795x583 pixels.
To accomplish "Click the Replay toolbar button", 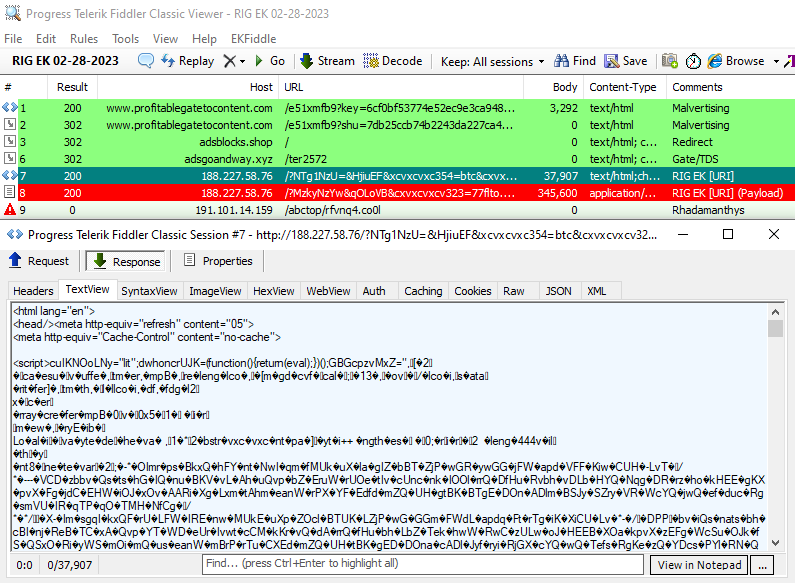I will [x=187, y=61].
